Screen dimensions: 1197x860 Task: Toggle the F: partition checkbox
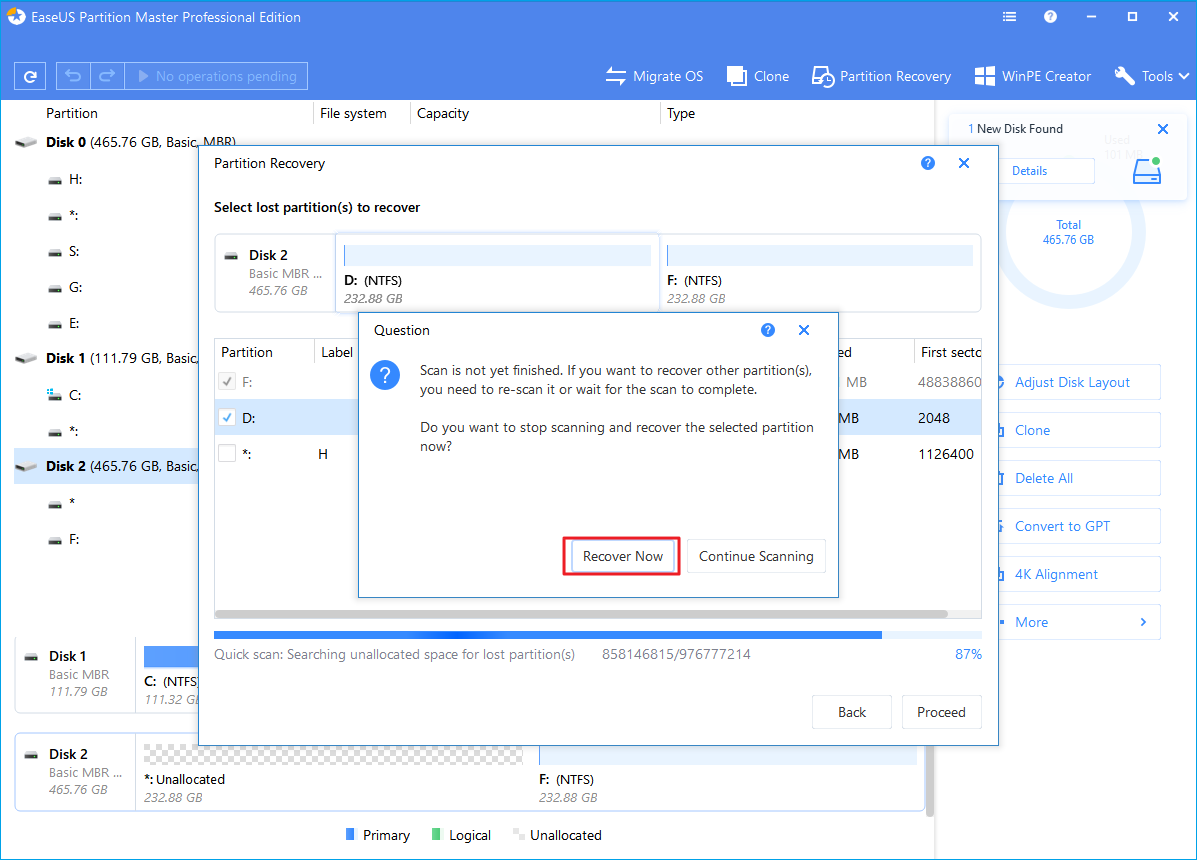coord(227,382)
